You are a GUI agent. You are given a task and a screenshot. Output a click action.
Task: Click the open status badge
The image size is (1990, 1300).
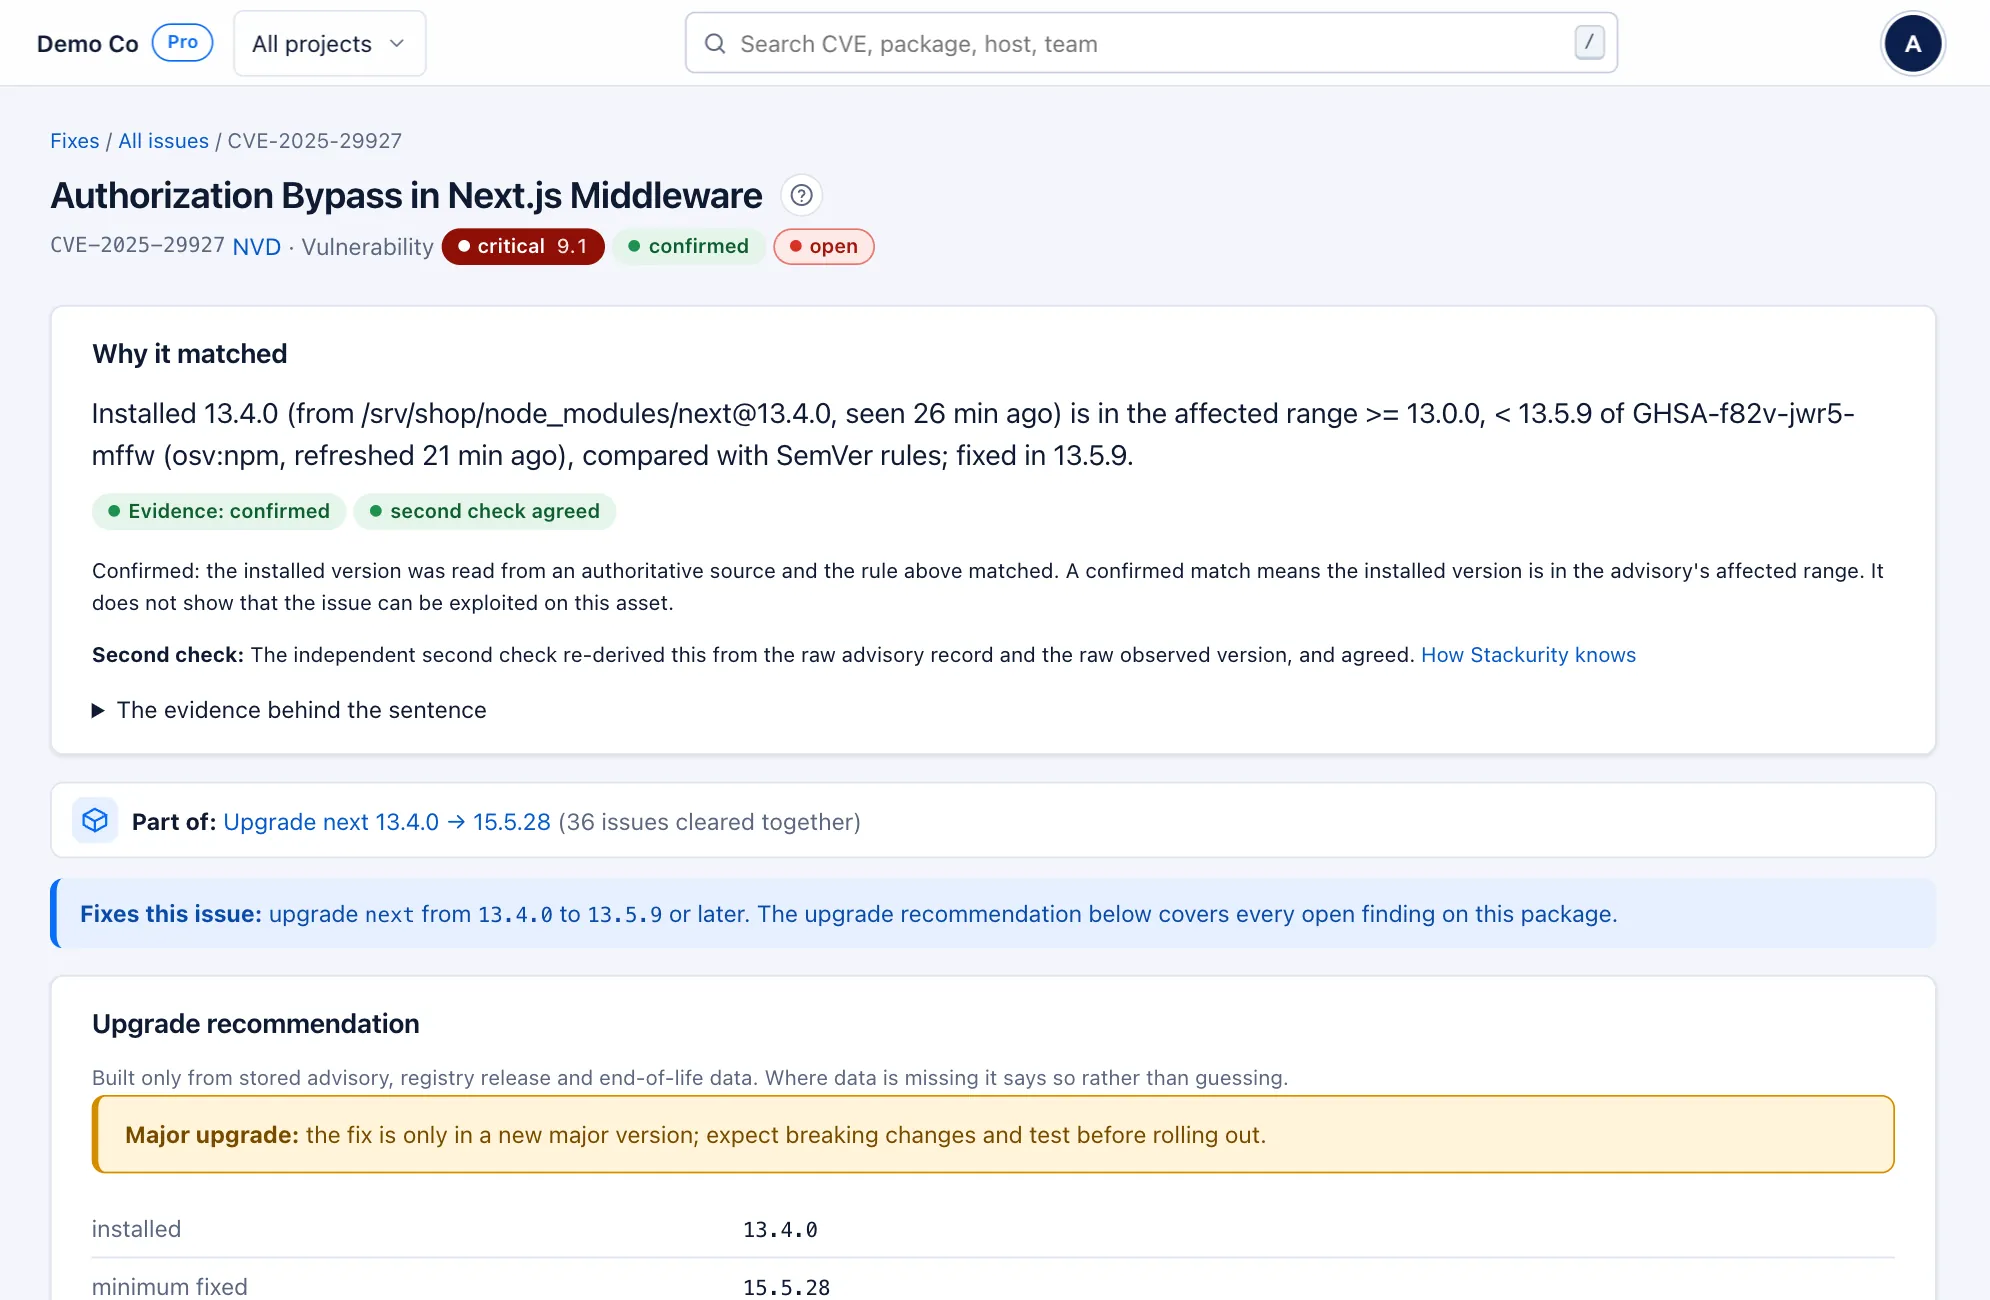pyautogui.click(x=824, y=247)
